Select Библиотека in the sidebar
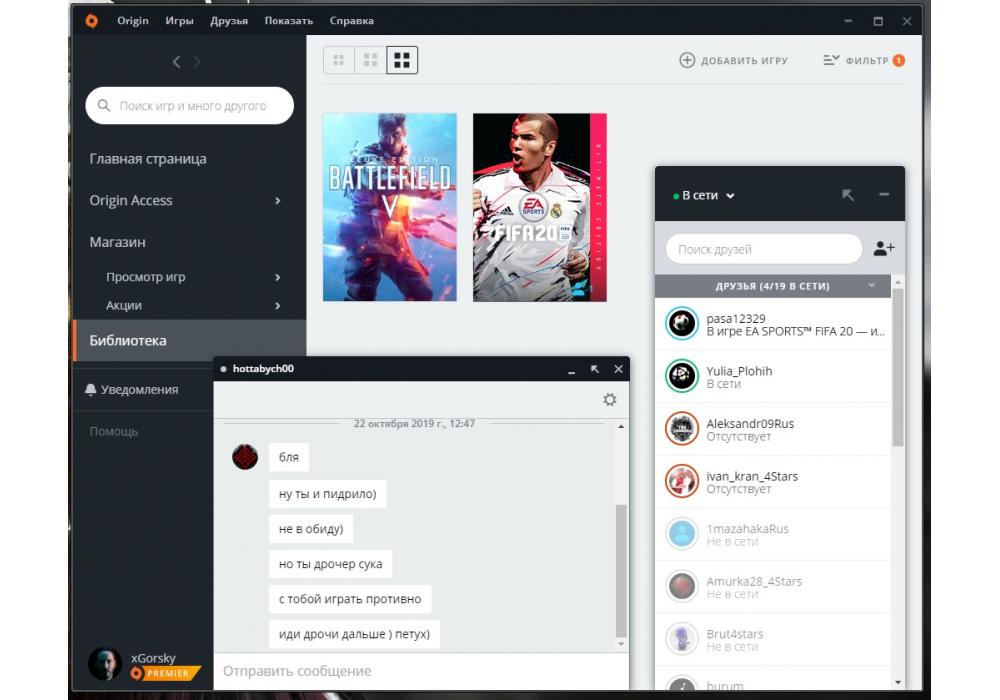Screen dimensions: 1000x700 pos(190,340)
